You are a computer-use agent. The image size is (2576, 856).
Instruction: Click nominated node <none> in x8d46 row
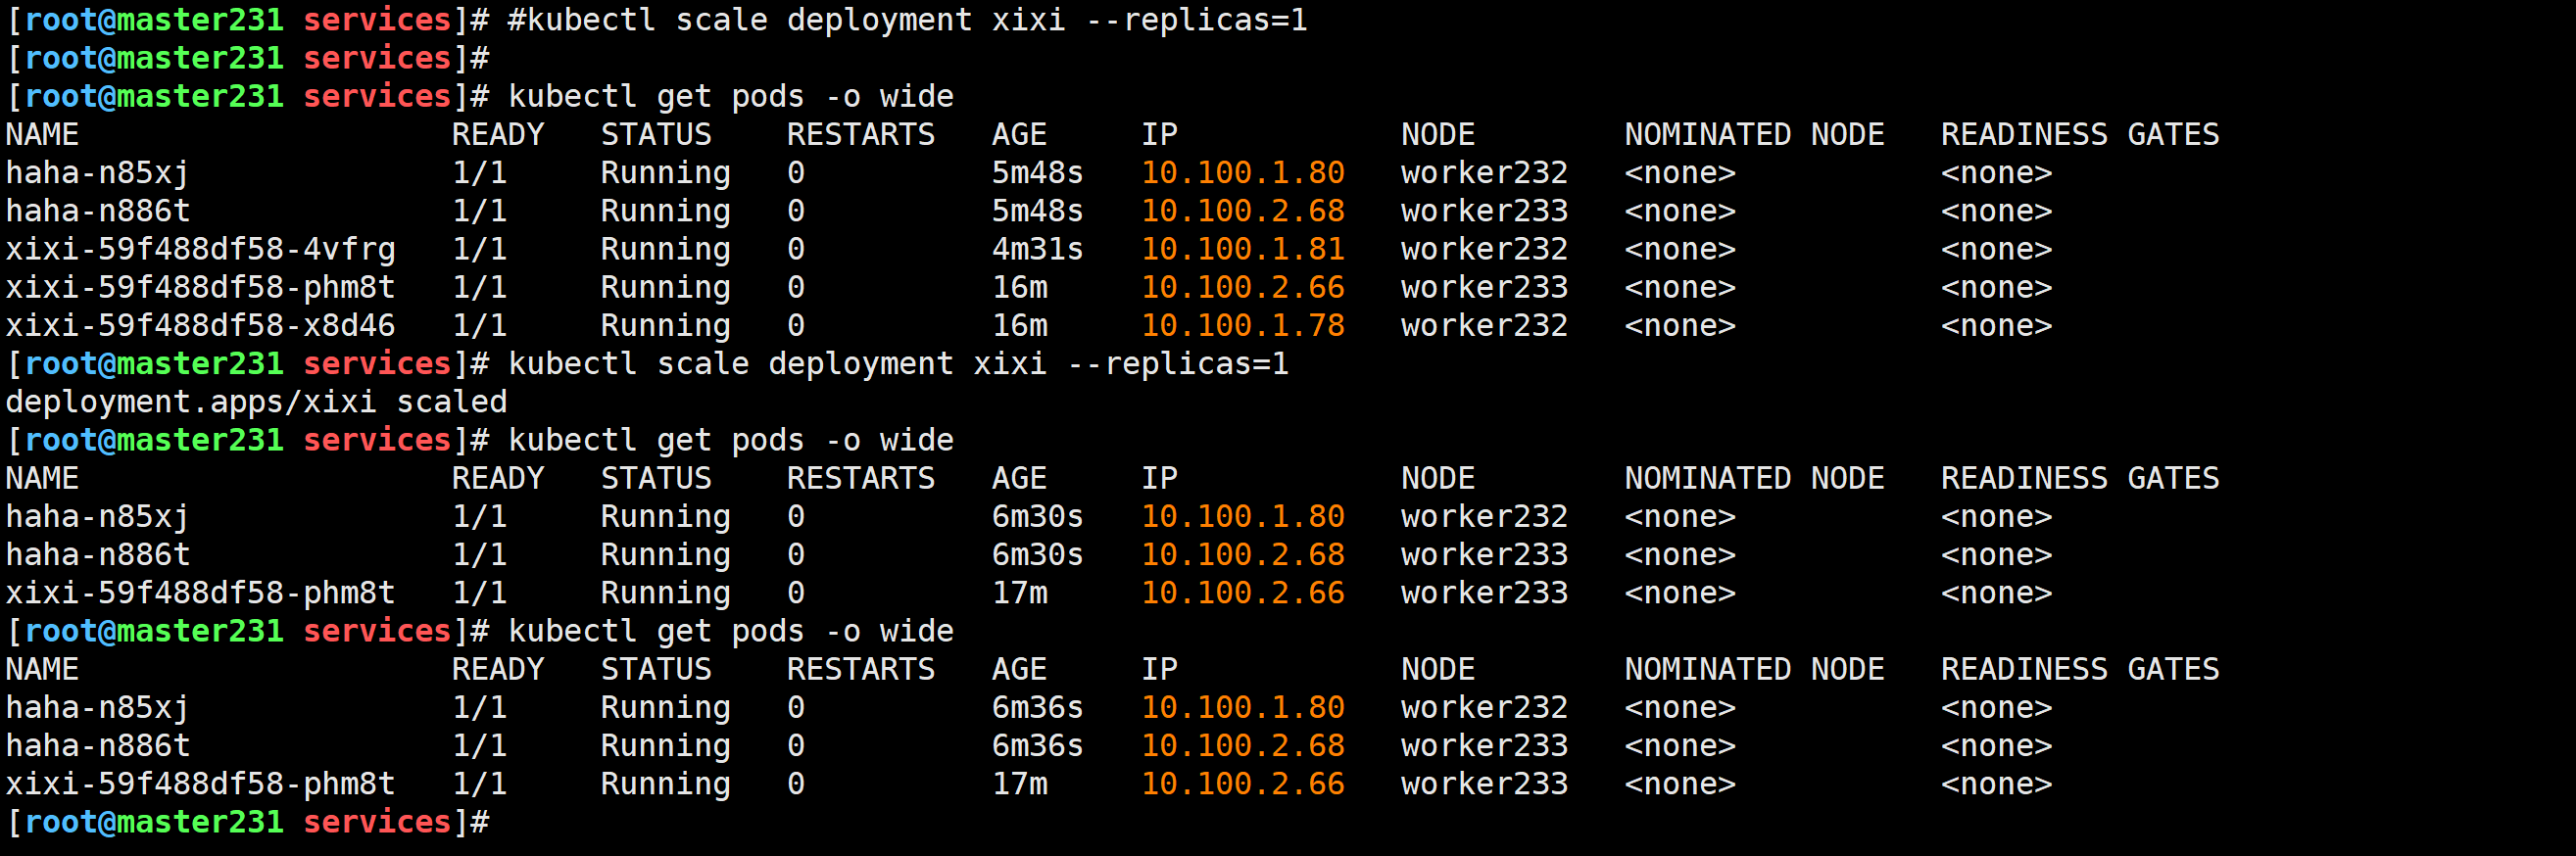click(x=1680, y=325)
